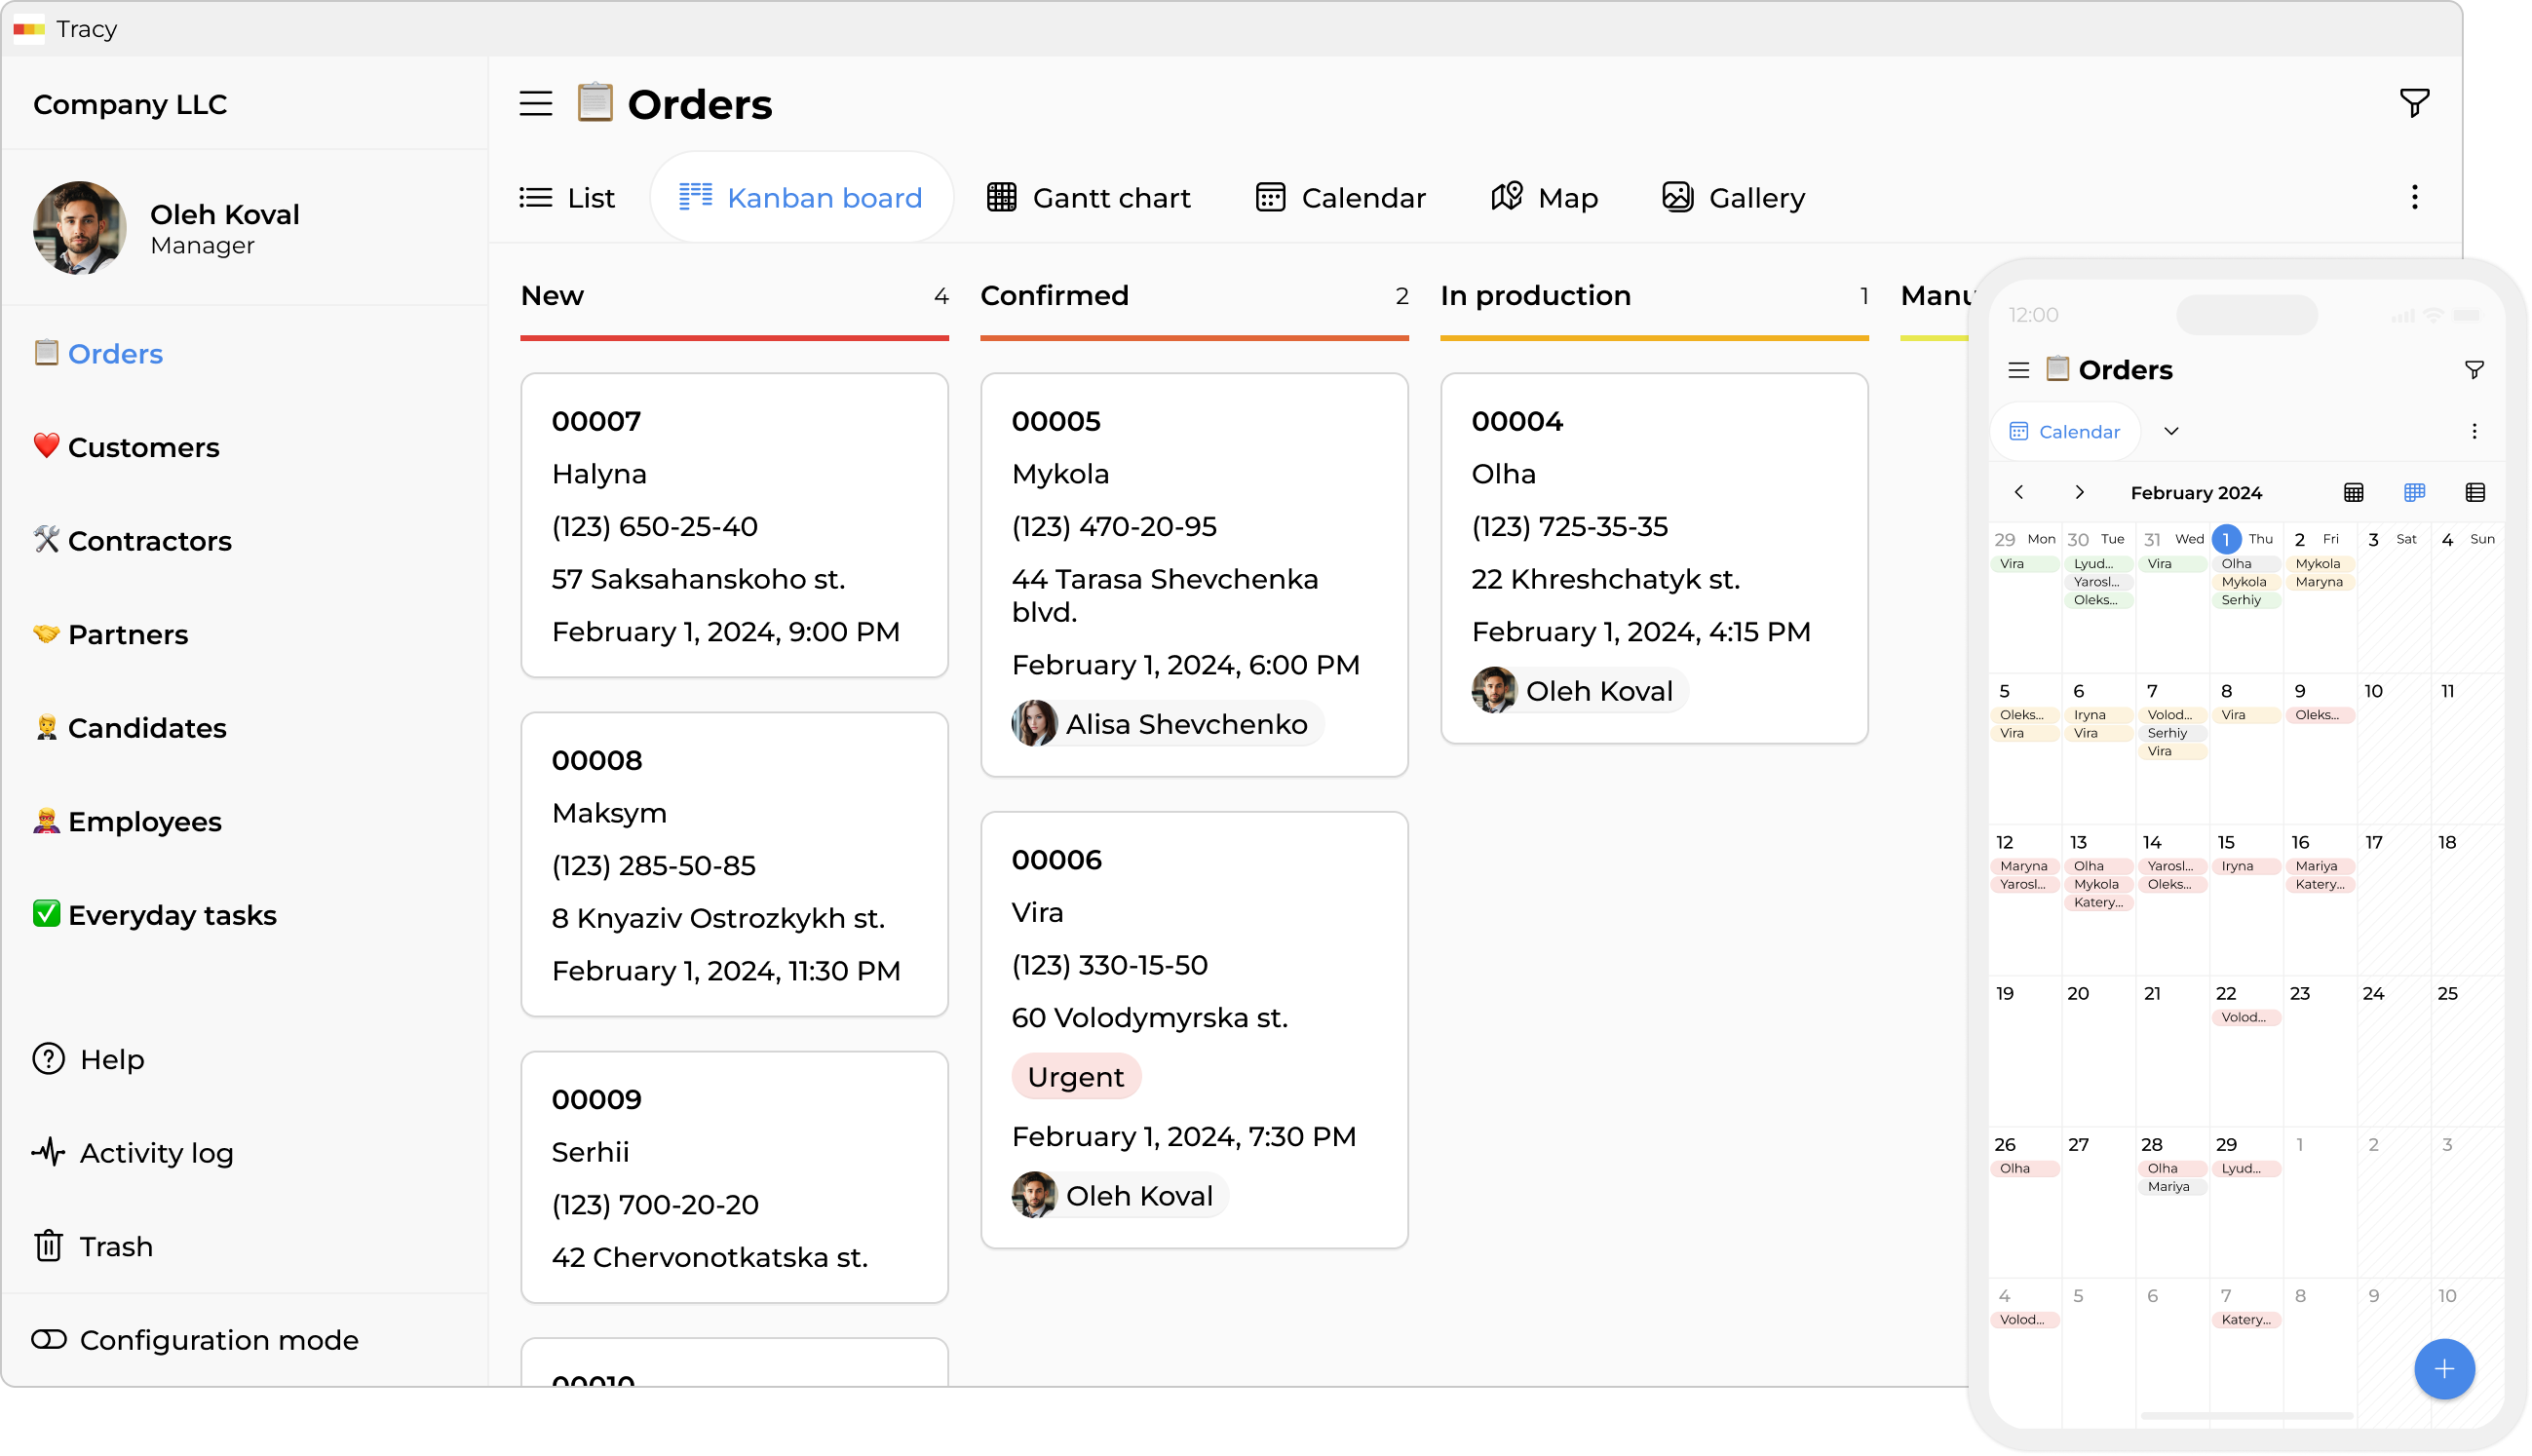Open the three-dot menu near Gallery
Image resolution: width=2532 pixels, height=1456 pixels.
[2415, 197]
